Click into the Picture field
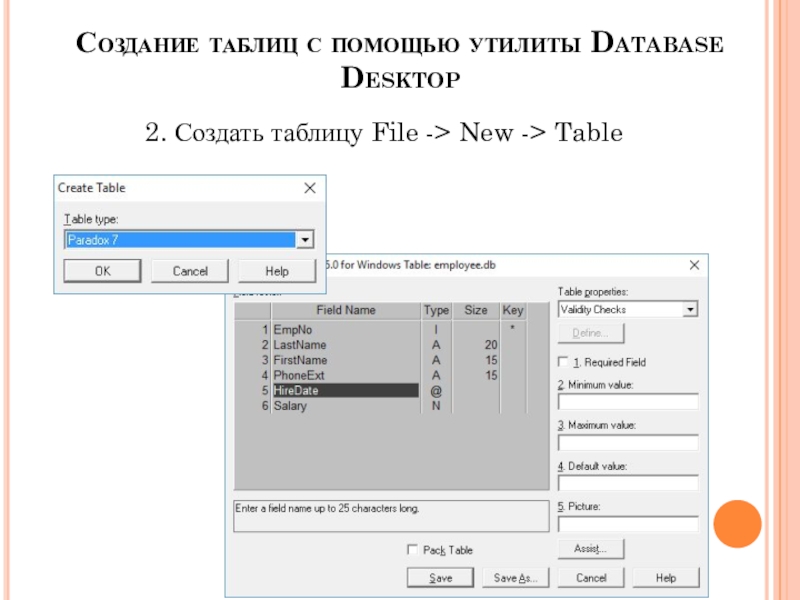Image resolution: width=800 pixels, height=600 pixels. tap(628, 524)
